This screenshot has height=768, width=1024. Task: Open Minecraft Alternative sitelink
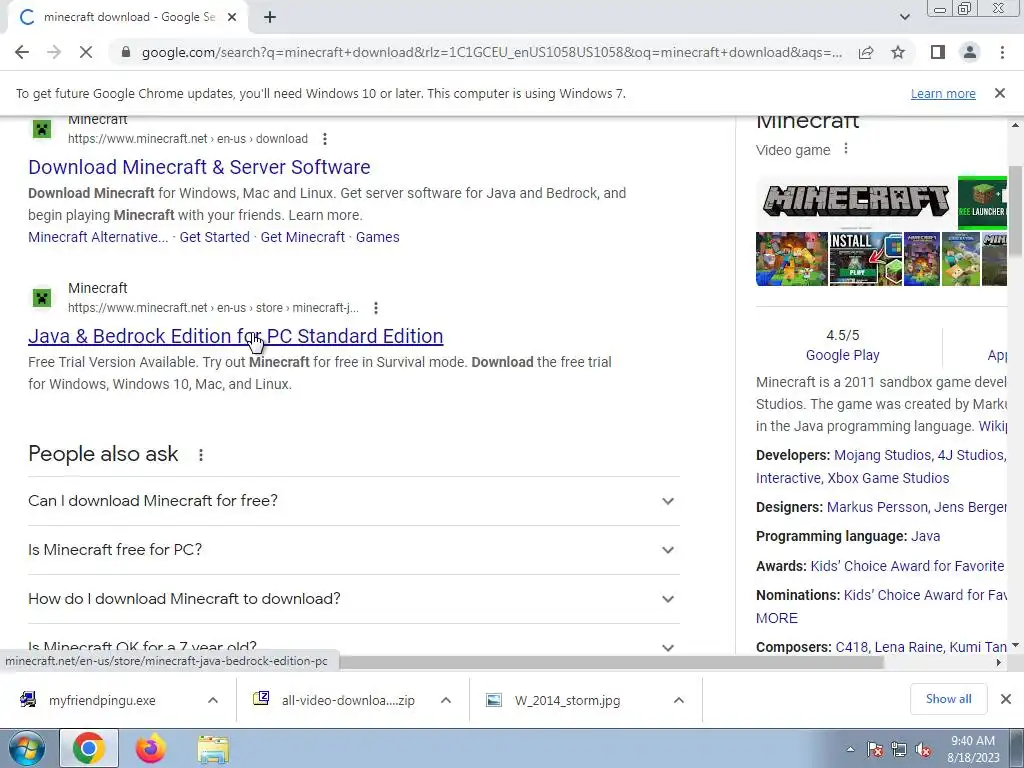pos(98,237)
